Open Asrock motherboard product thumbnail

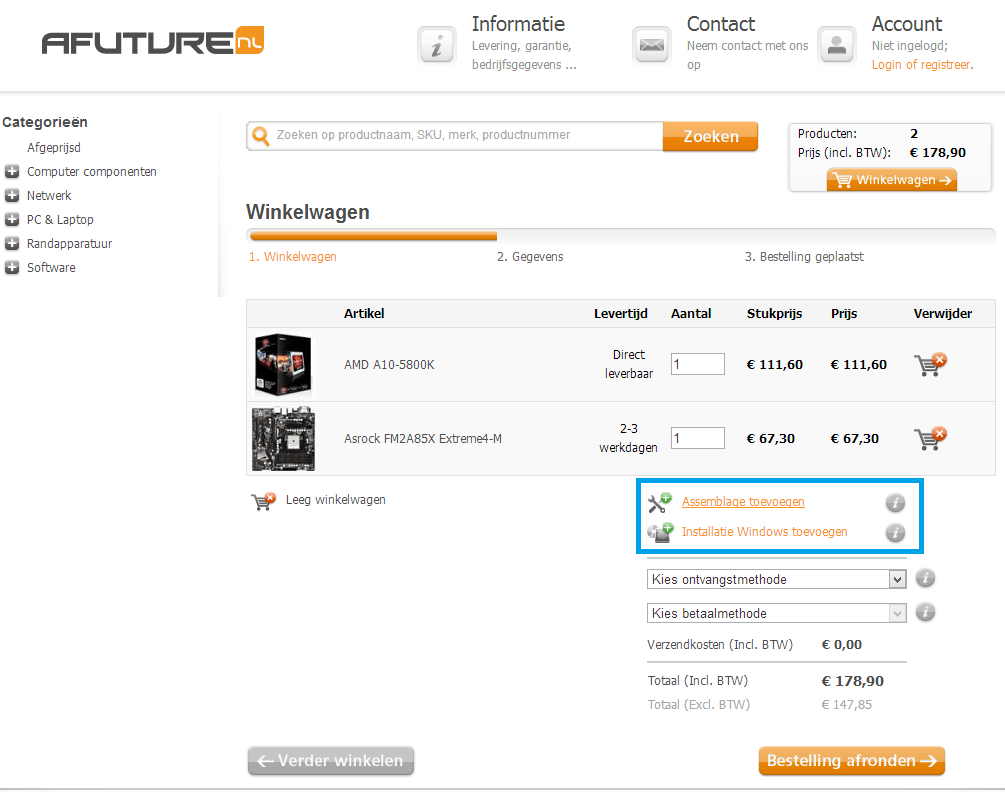pyautogui.click(x=283, y=439)
